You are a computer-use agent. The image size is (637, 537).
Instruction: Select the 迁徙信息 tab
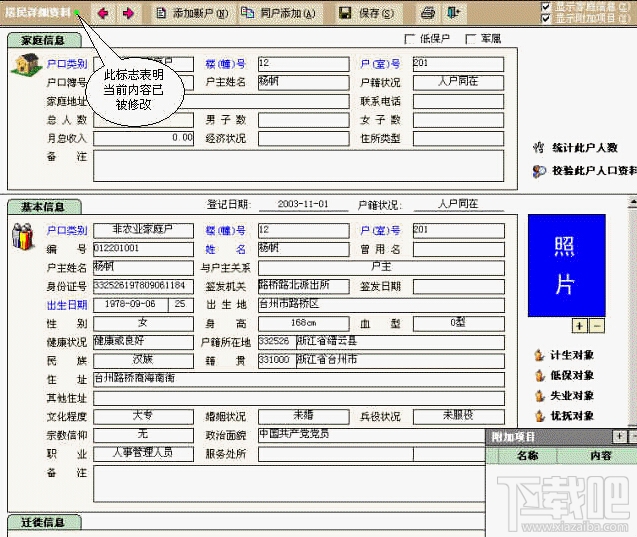(x=44, y=522)
